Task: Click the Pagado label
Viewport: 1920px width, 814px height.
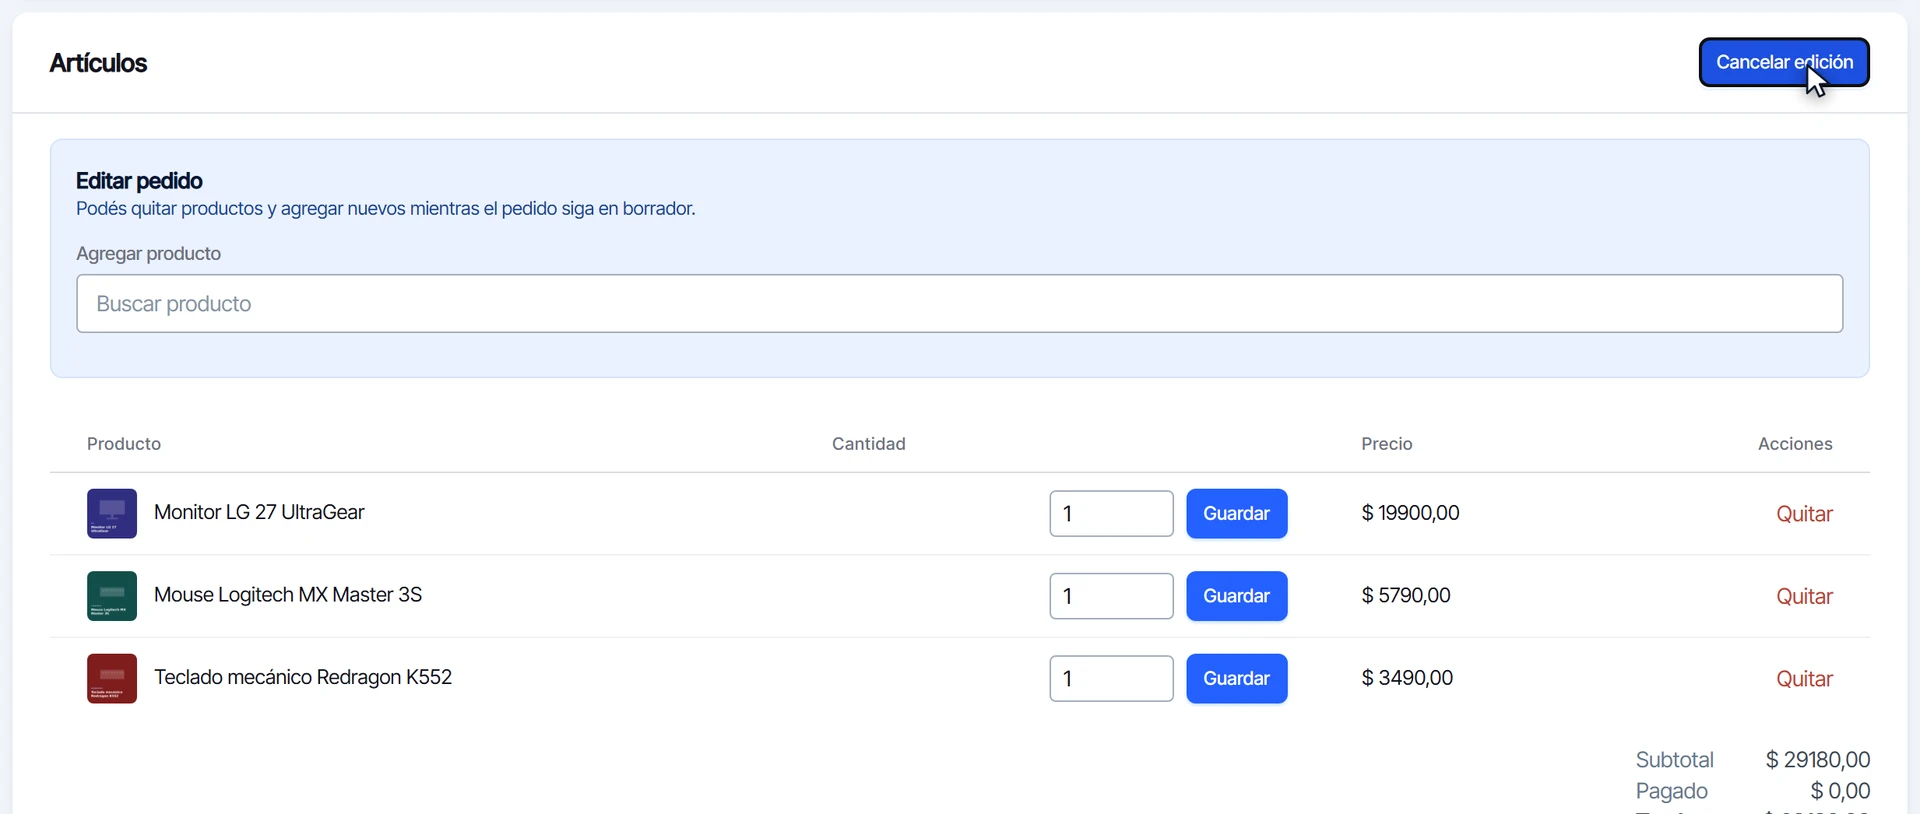Action: [1672, 791]
